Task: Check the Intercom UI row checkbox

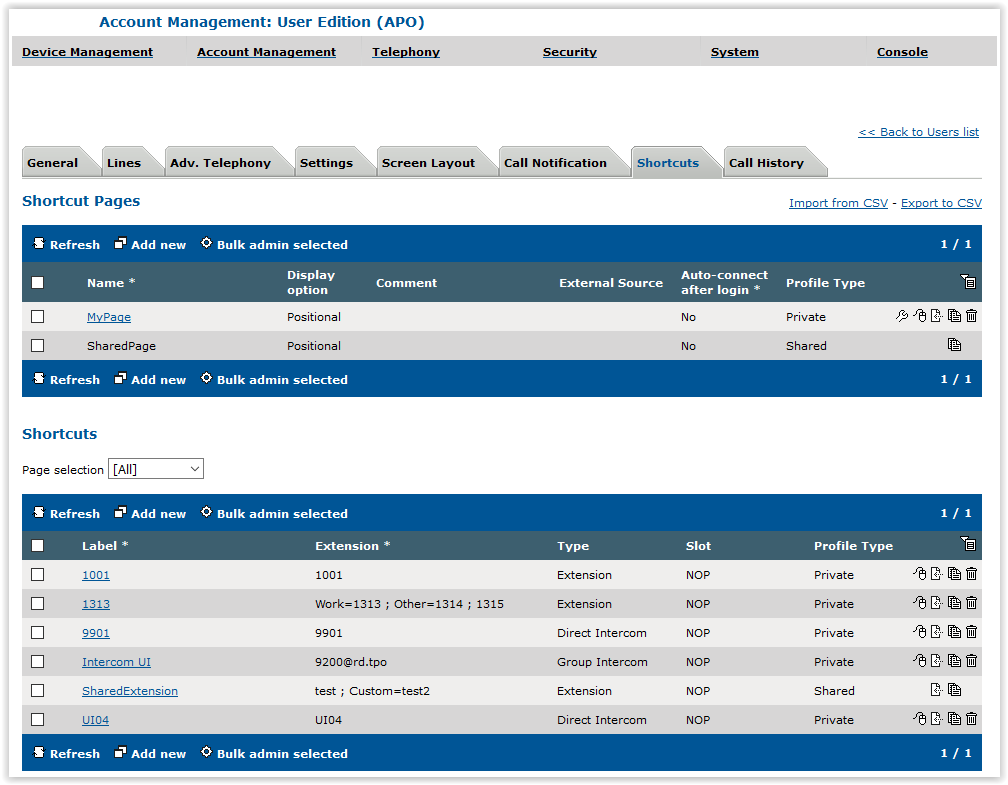Action: point(38,661)
